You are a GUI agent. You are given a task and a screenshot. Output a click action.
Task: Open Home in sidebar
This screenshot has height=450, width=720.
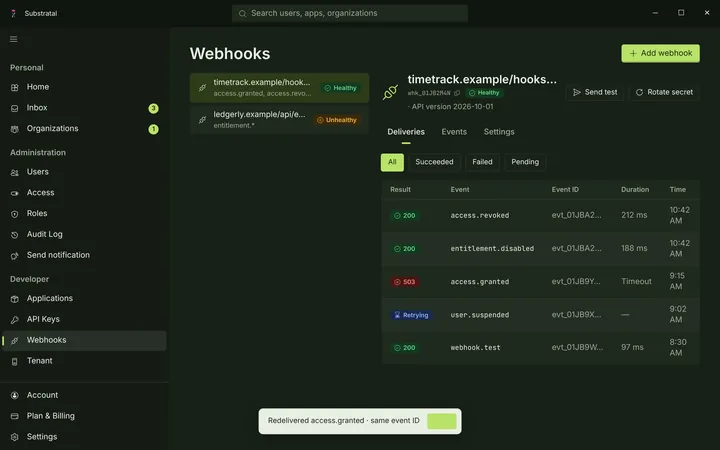click(84, 87)
